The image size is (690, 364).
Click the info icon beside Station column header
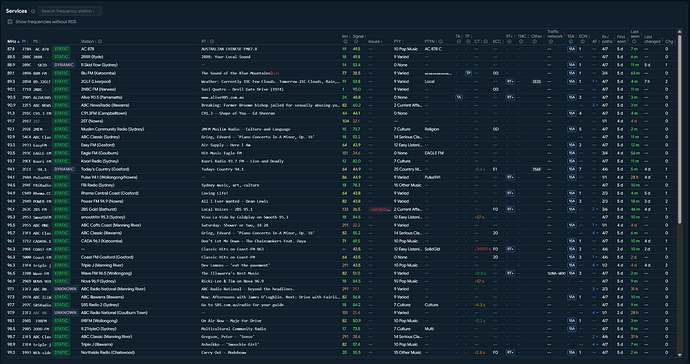tap(100, 41)
